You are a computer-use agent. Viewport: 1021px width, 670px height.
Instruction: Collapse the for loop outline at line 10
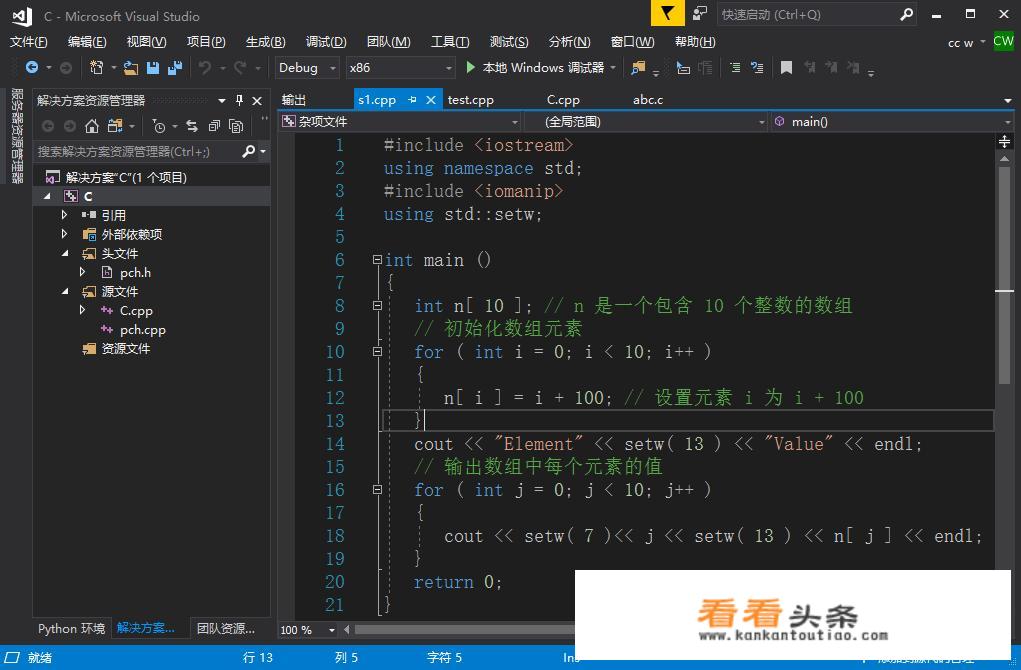tap(377, 352)
